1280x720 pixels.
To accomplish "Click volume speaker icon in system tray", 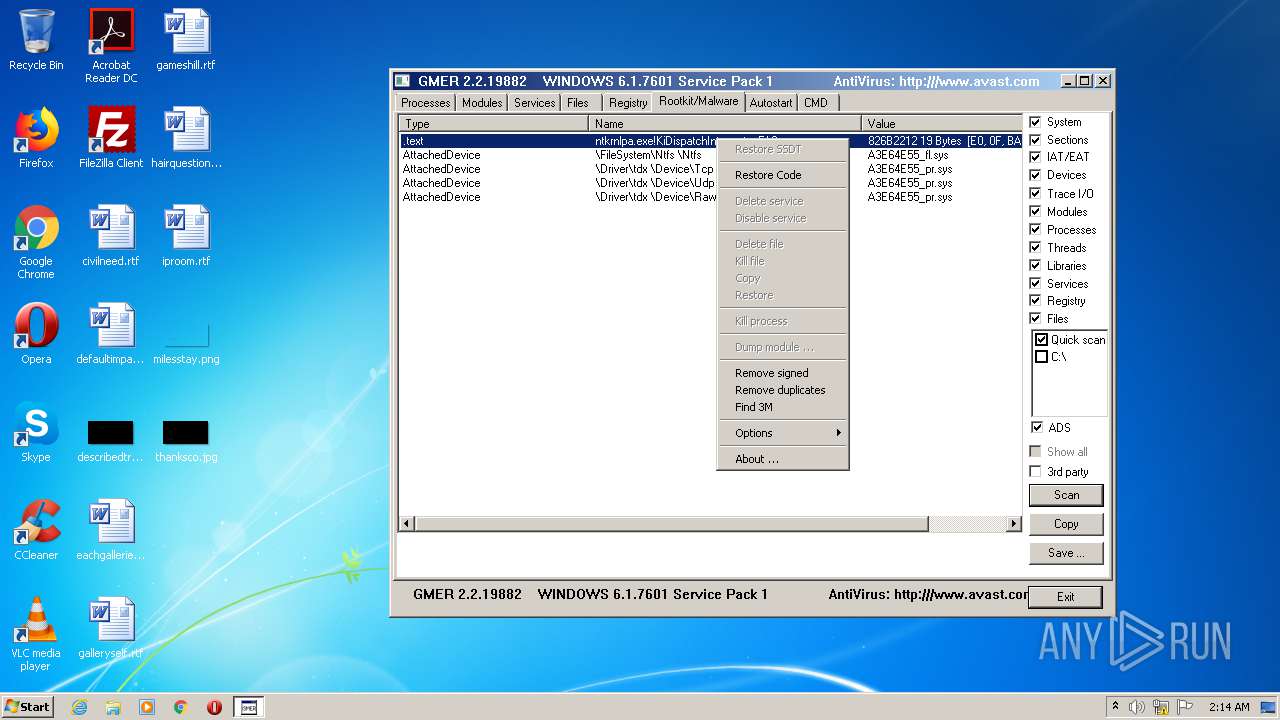I will (1138, 707).
